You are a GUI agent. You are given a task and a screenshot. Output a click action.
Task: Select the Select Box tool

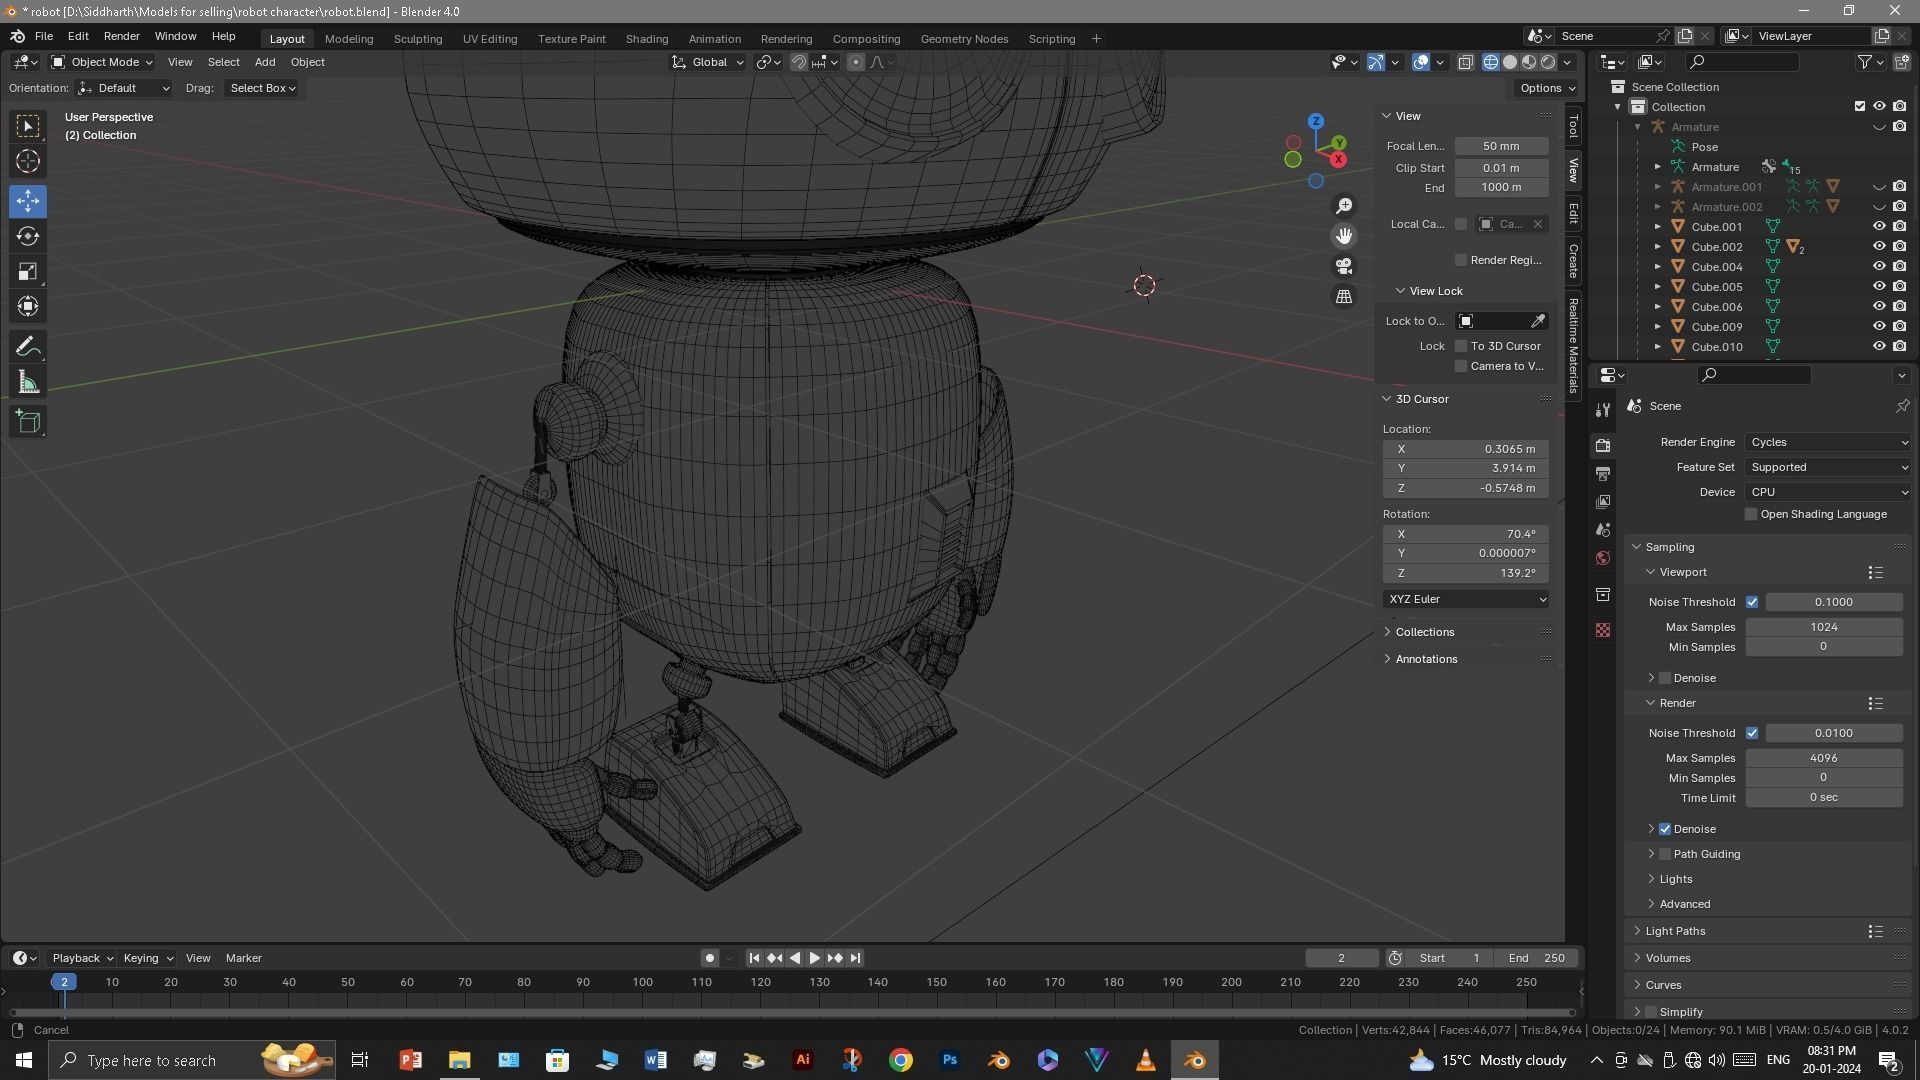(x=28, y=126)
